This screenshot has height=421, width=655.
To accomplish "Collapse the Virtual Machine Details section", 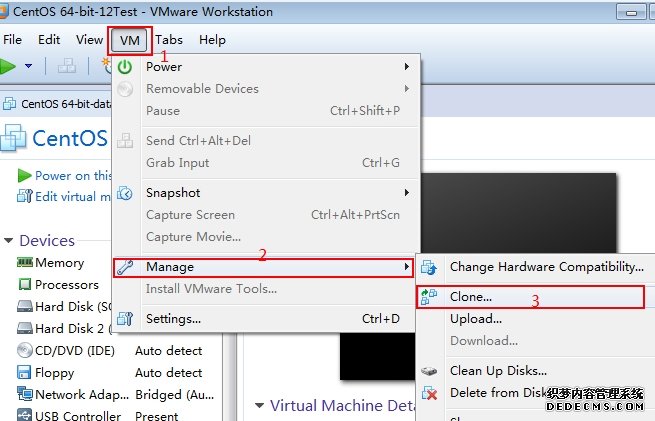I will tap(260, 406).
